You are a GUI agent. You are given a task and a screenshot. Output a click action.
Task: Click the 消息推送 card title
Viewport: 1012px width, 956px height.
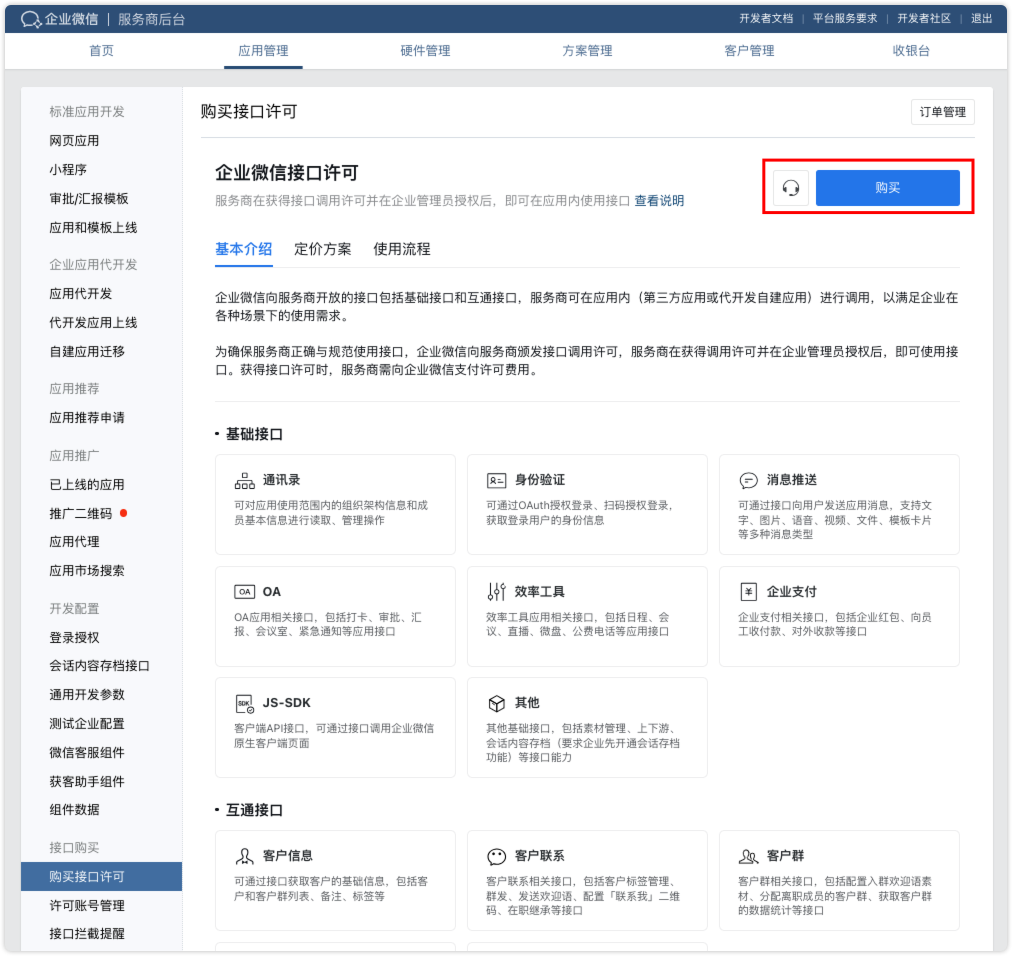click(x=792, y=480)
